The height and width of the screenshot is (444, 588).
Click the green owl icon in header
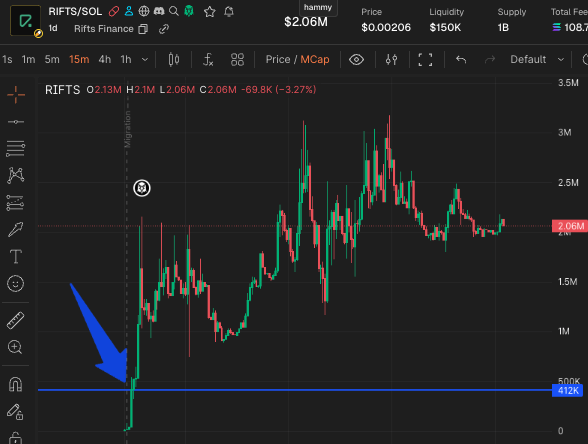click(189, 11)
